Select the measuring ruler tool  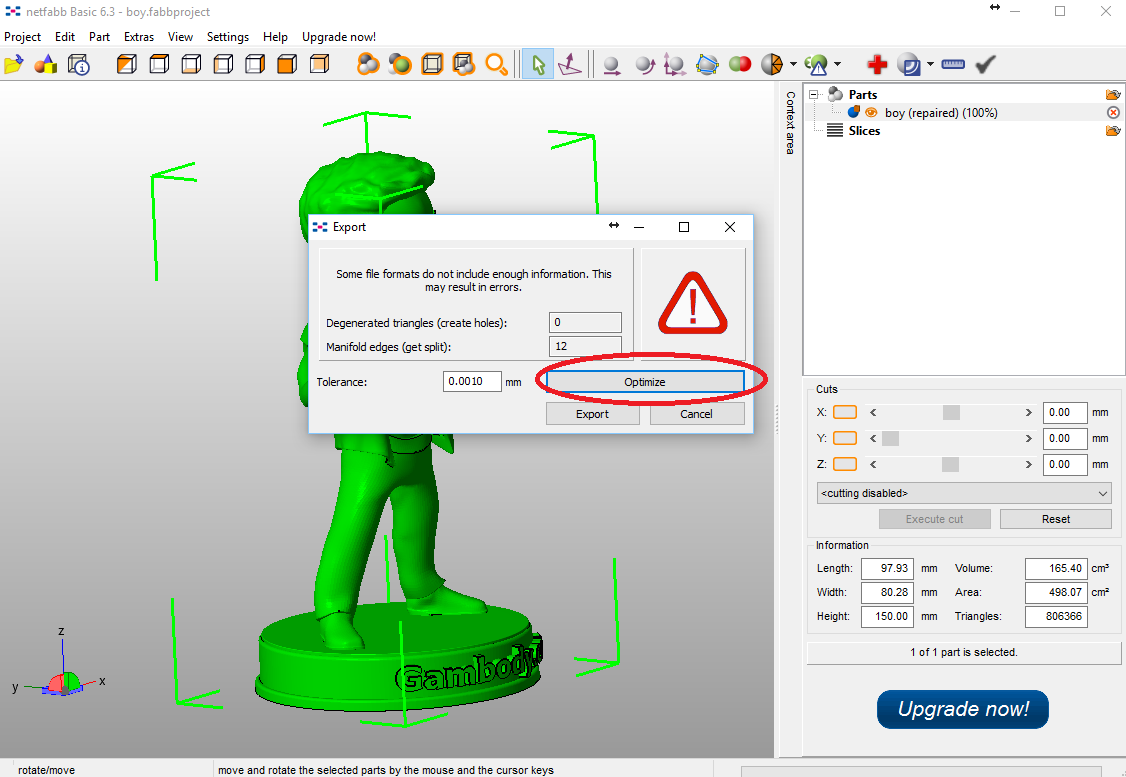coord(953,65)
